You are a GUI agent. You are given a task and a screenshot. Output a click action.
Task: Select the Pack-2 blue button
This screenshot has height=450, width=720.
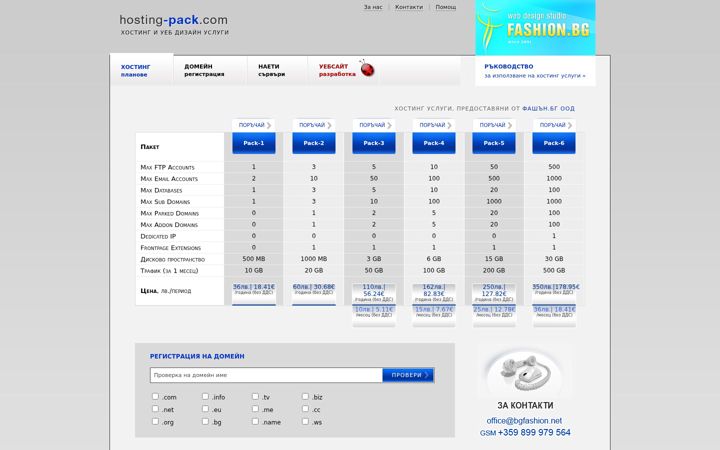(314, 143)
